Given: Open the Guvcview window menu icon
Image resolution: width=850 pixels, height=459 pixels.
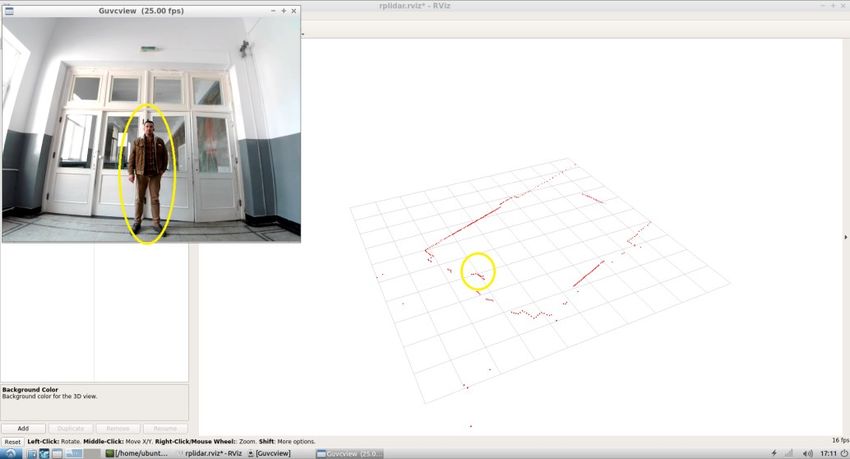Looking at the screenshot, I should 9,11.
